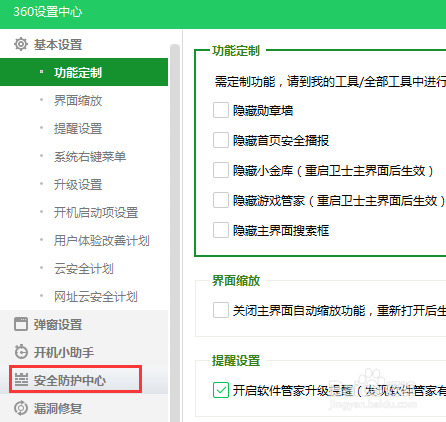Click the 360设置中心 title text
446x422 pixels.
[47, 12]
